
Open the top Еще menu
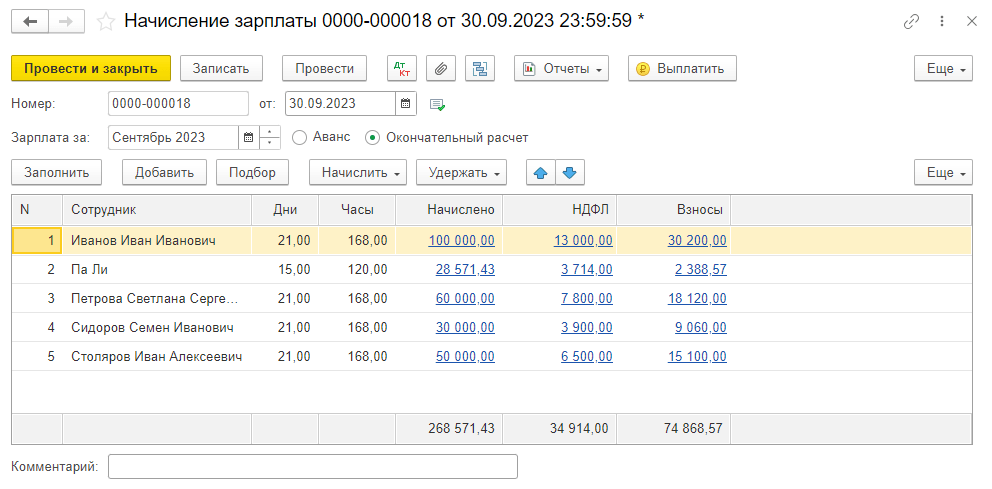click(x=943, y=68)
